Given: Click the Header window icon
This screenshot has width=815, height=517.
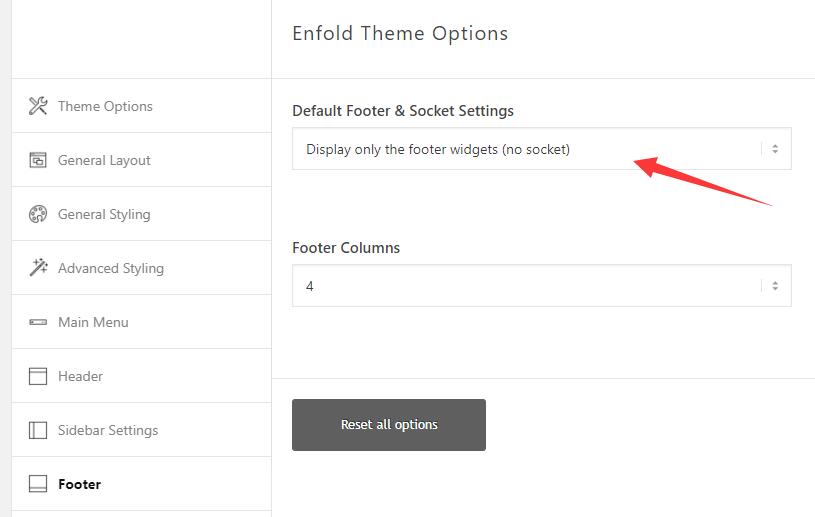Looking at the screenshot, I should [38, 376].
